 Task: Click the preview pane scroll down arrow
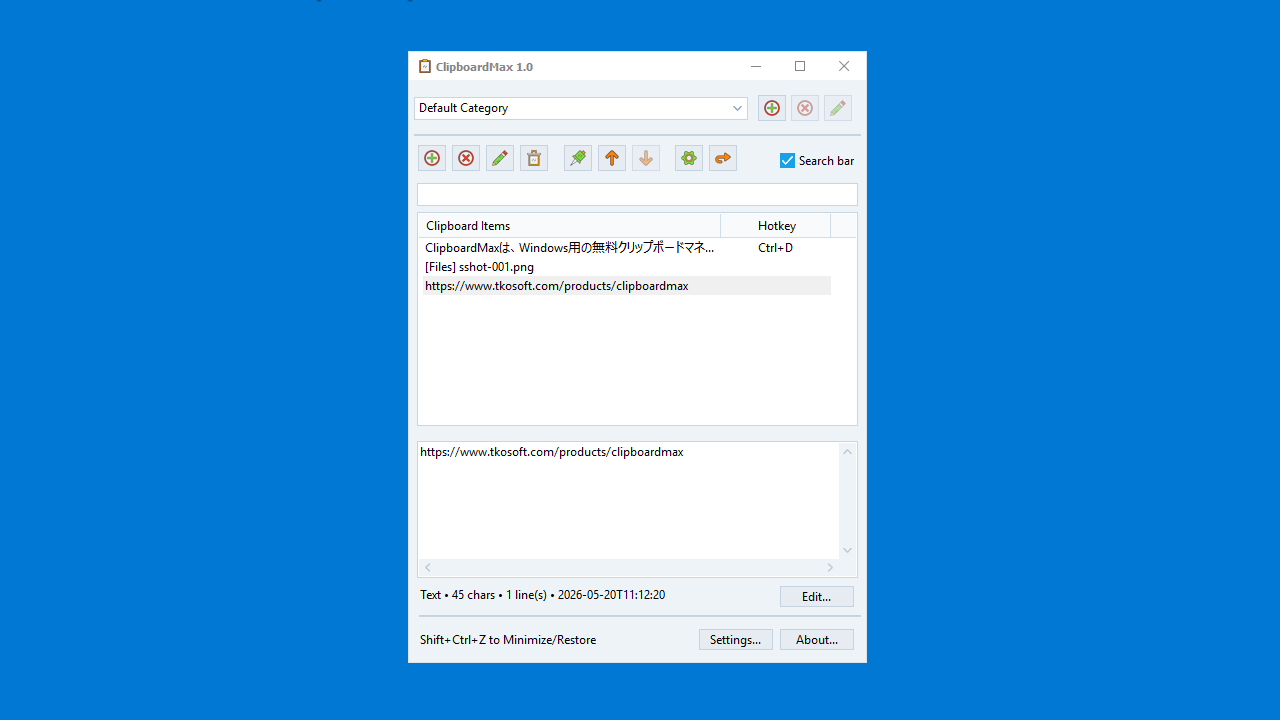pyautogui.click(x=848, y=550)
